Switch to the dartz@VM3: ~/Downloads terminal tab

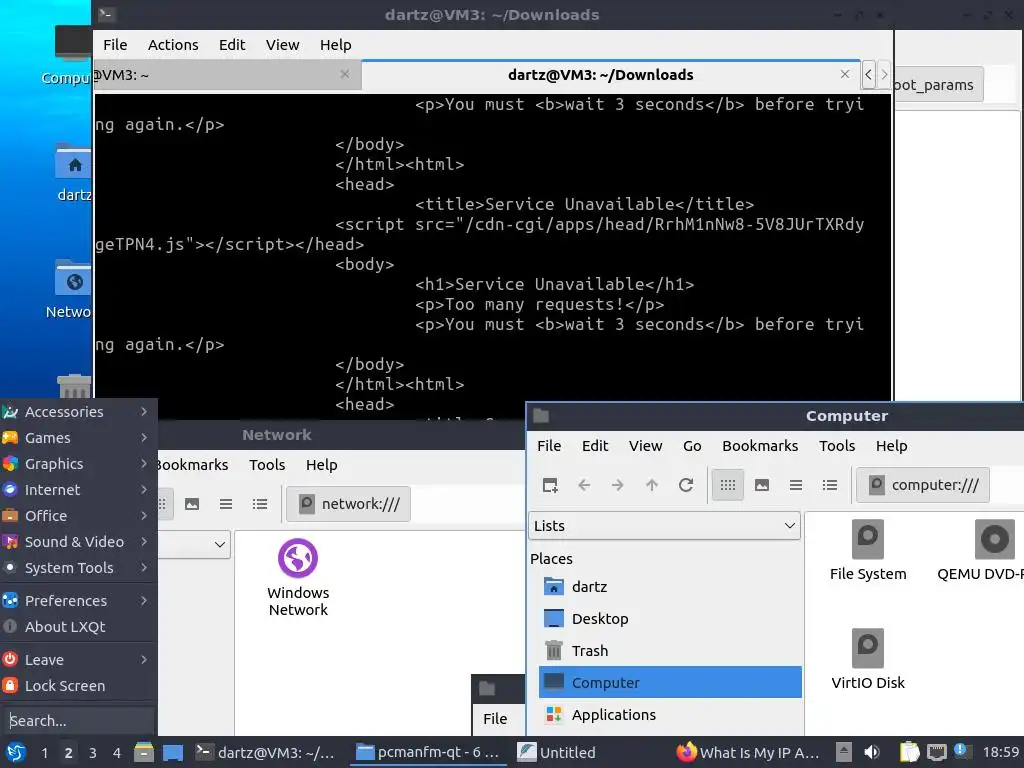600,75
